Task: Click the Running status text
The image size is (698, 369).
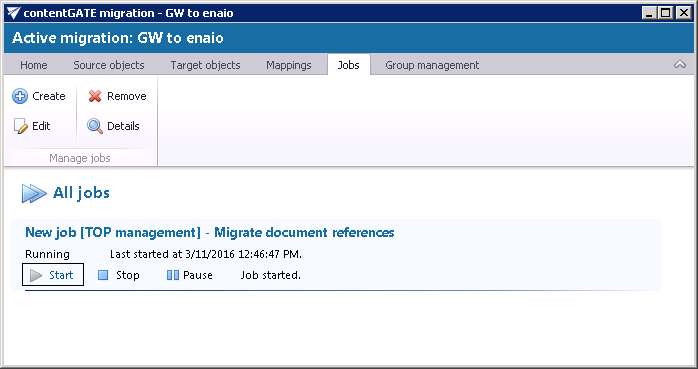Action: (47, 255)
